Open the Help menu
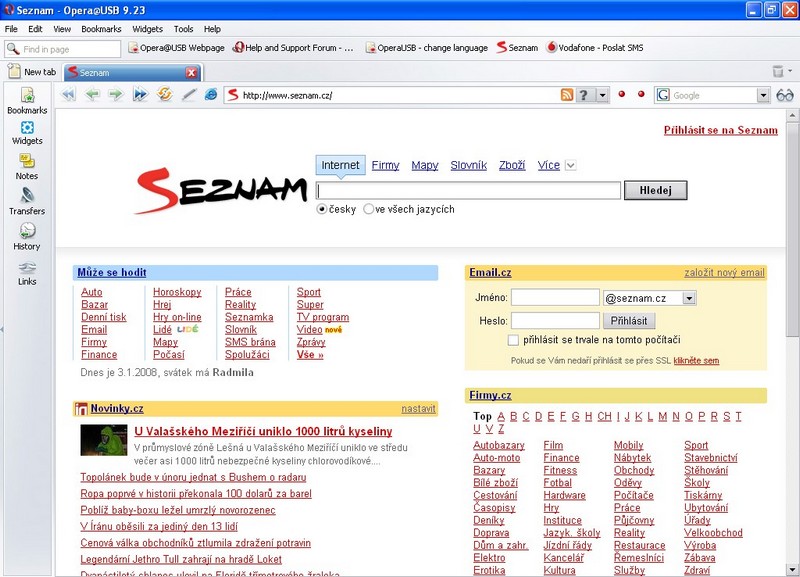800x577 pixels. click(x=212, y=29)
